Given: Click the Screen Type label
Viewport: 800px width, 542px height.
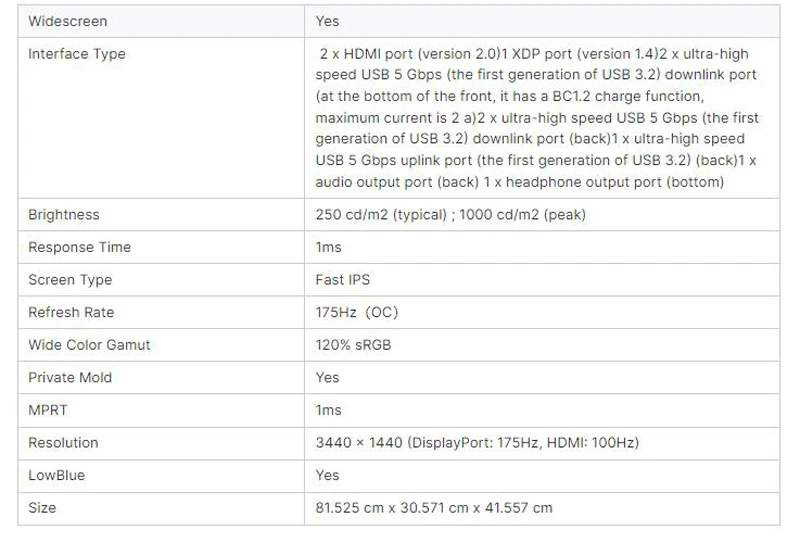Looking at the screenshot, I should (x=70, y=280).
